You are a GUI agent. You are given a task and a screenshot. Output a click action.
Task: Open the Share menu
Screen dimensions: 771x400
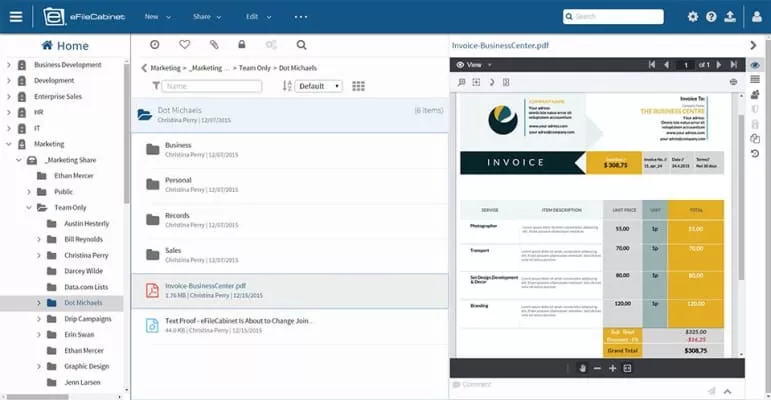click(207, 17)
